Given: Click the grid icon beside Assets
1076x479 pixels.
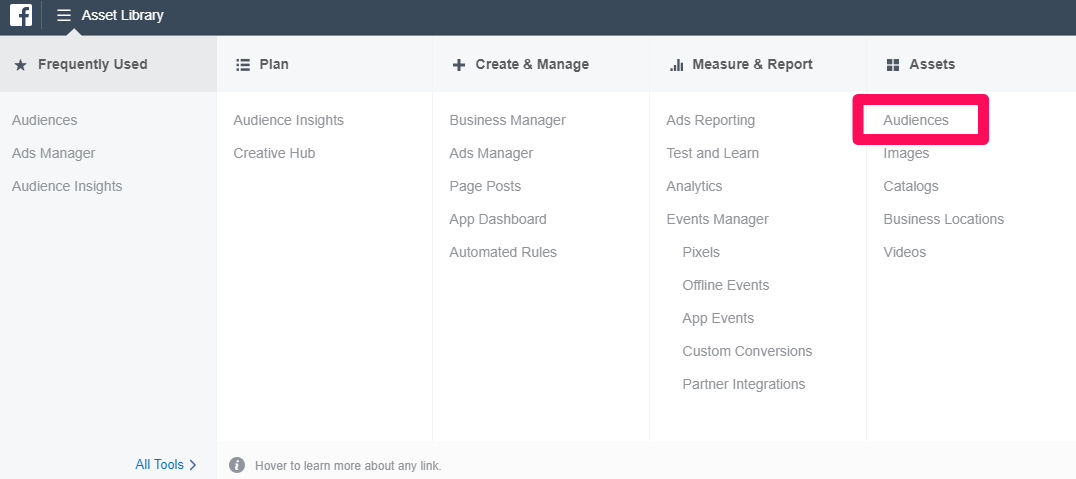Looking at the screenshot, I should click(893, 65).
